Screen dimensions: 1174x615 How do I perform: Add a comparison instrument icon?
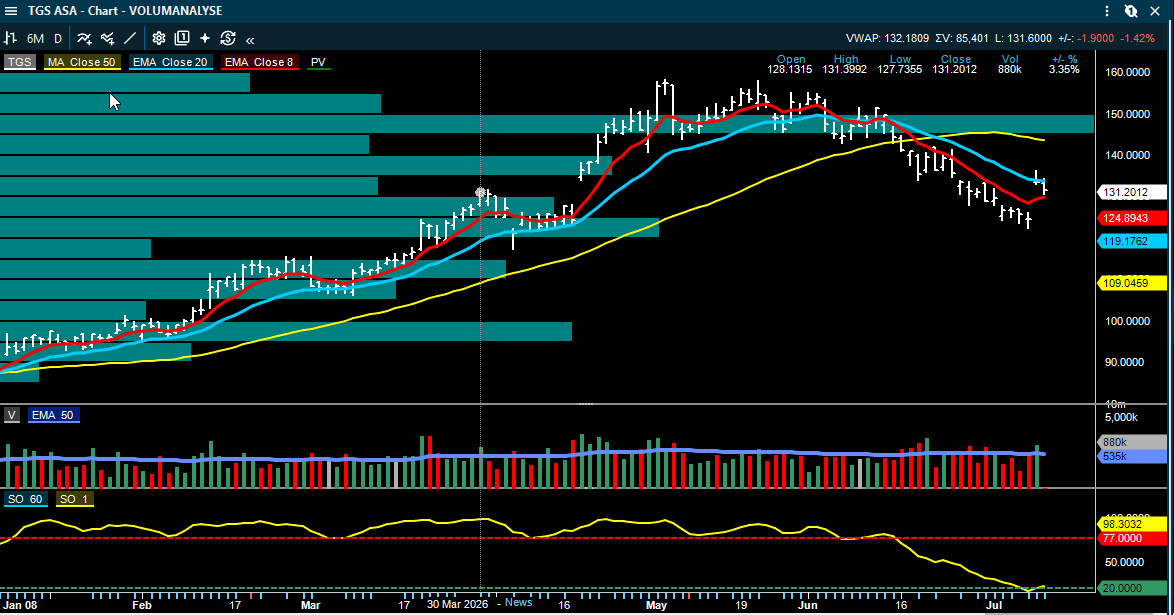(107, 38)
